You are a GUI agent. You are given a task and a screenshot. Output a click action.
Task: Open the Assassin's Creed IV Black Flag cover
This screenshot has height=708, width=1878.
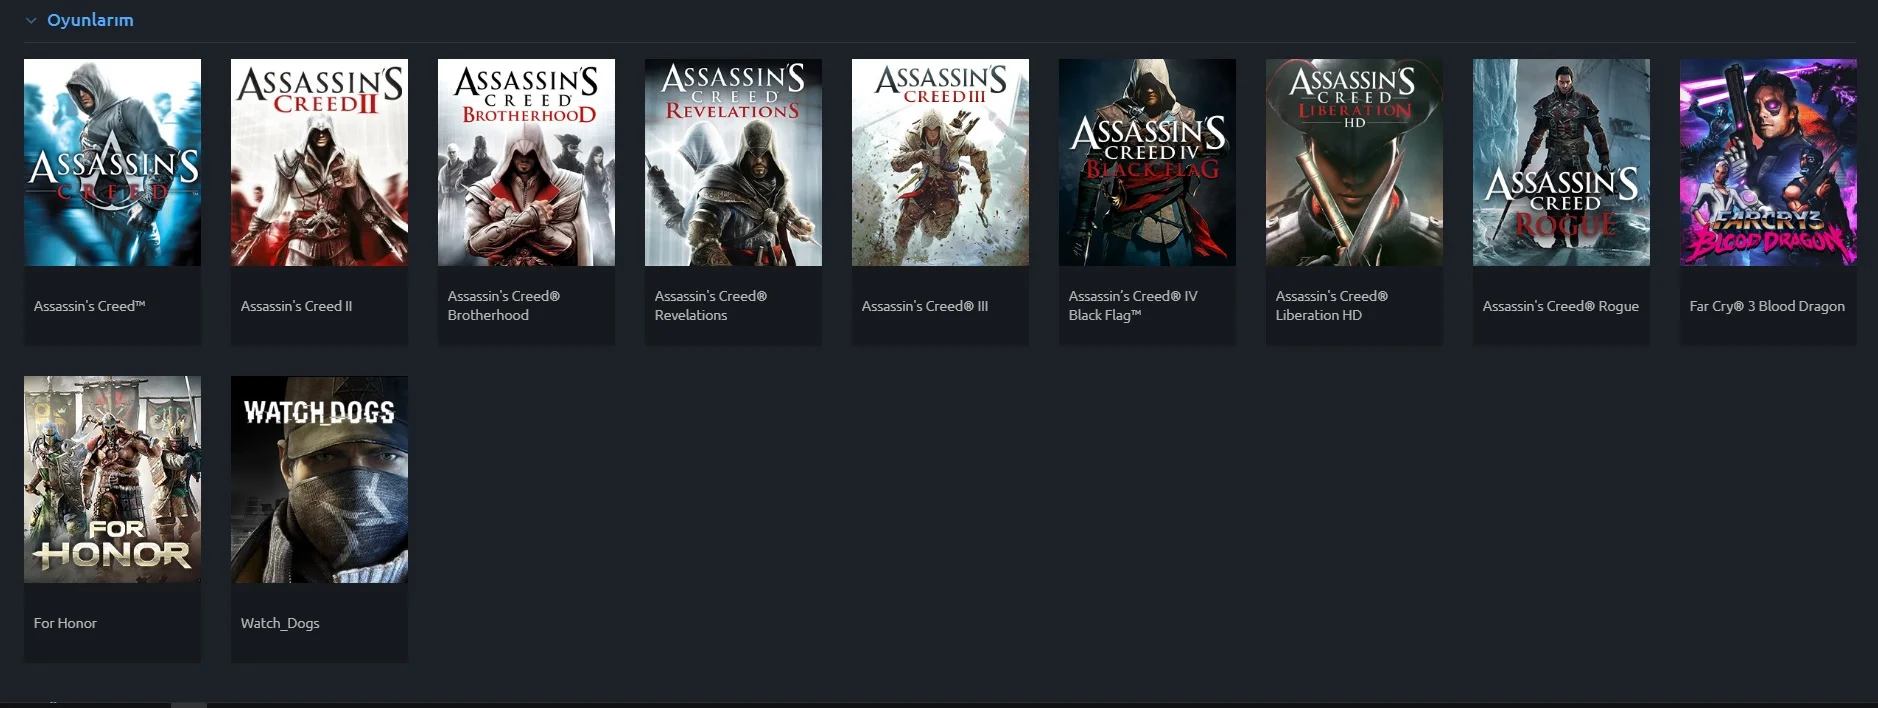pos(1147,162)
